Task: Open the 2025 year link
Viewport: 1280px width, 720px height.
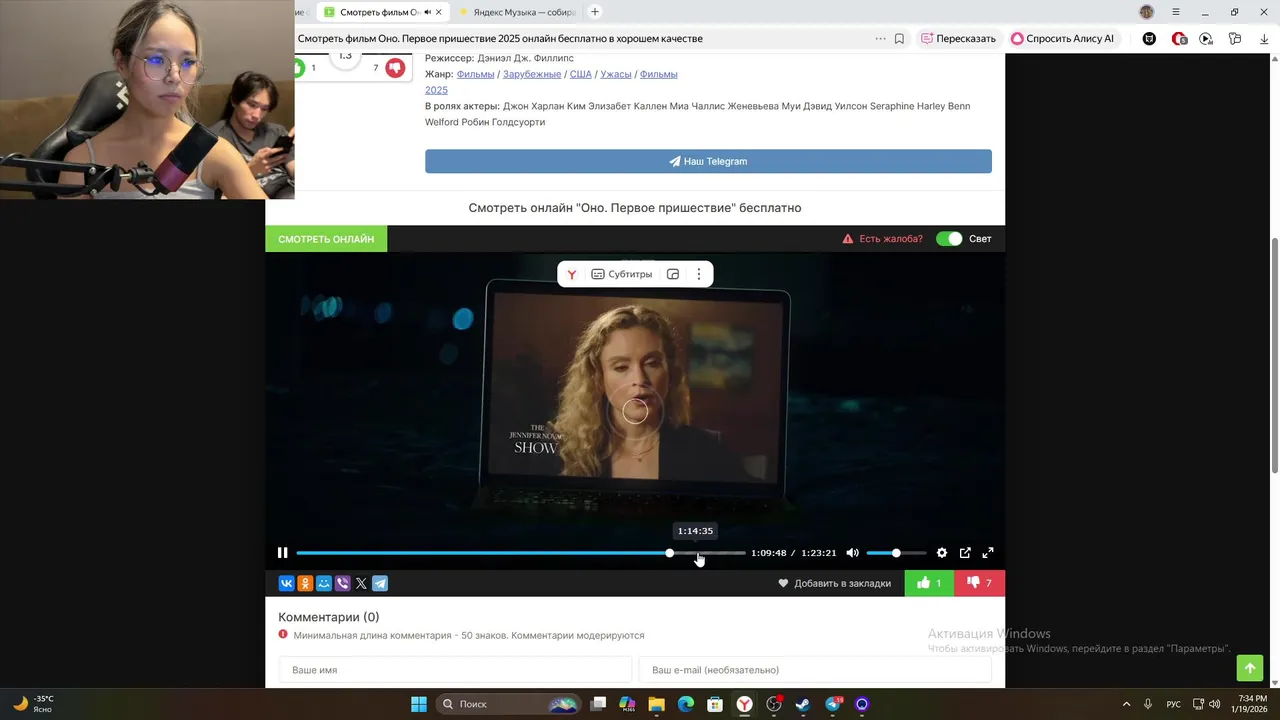Action: pos(436,90)
